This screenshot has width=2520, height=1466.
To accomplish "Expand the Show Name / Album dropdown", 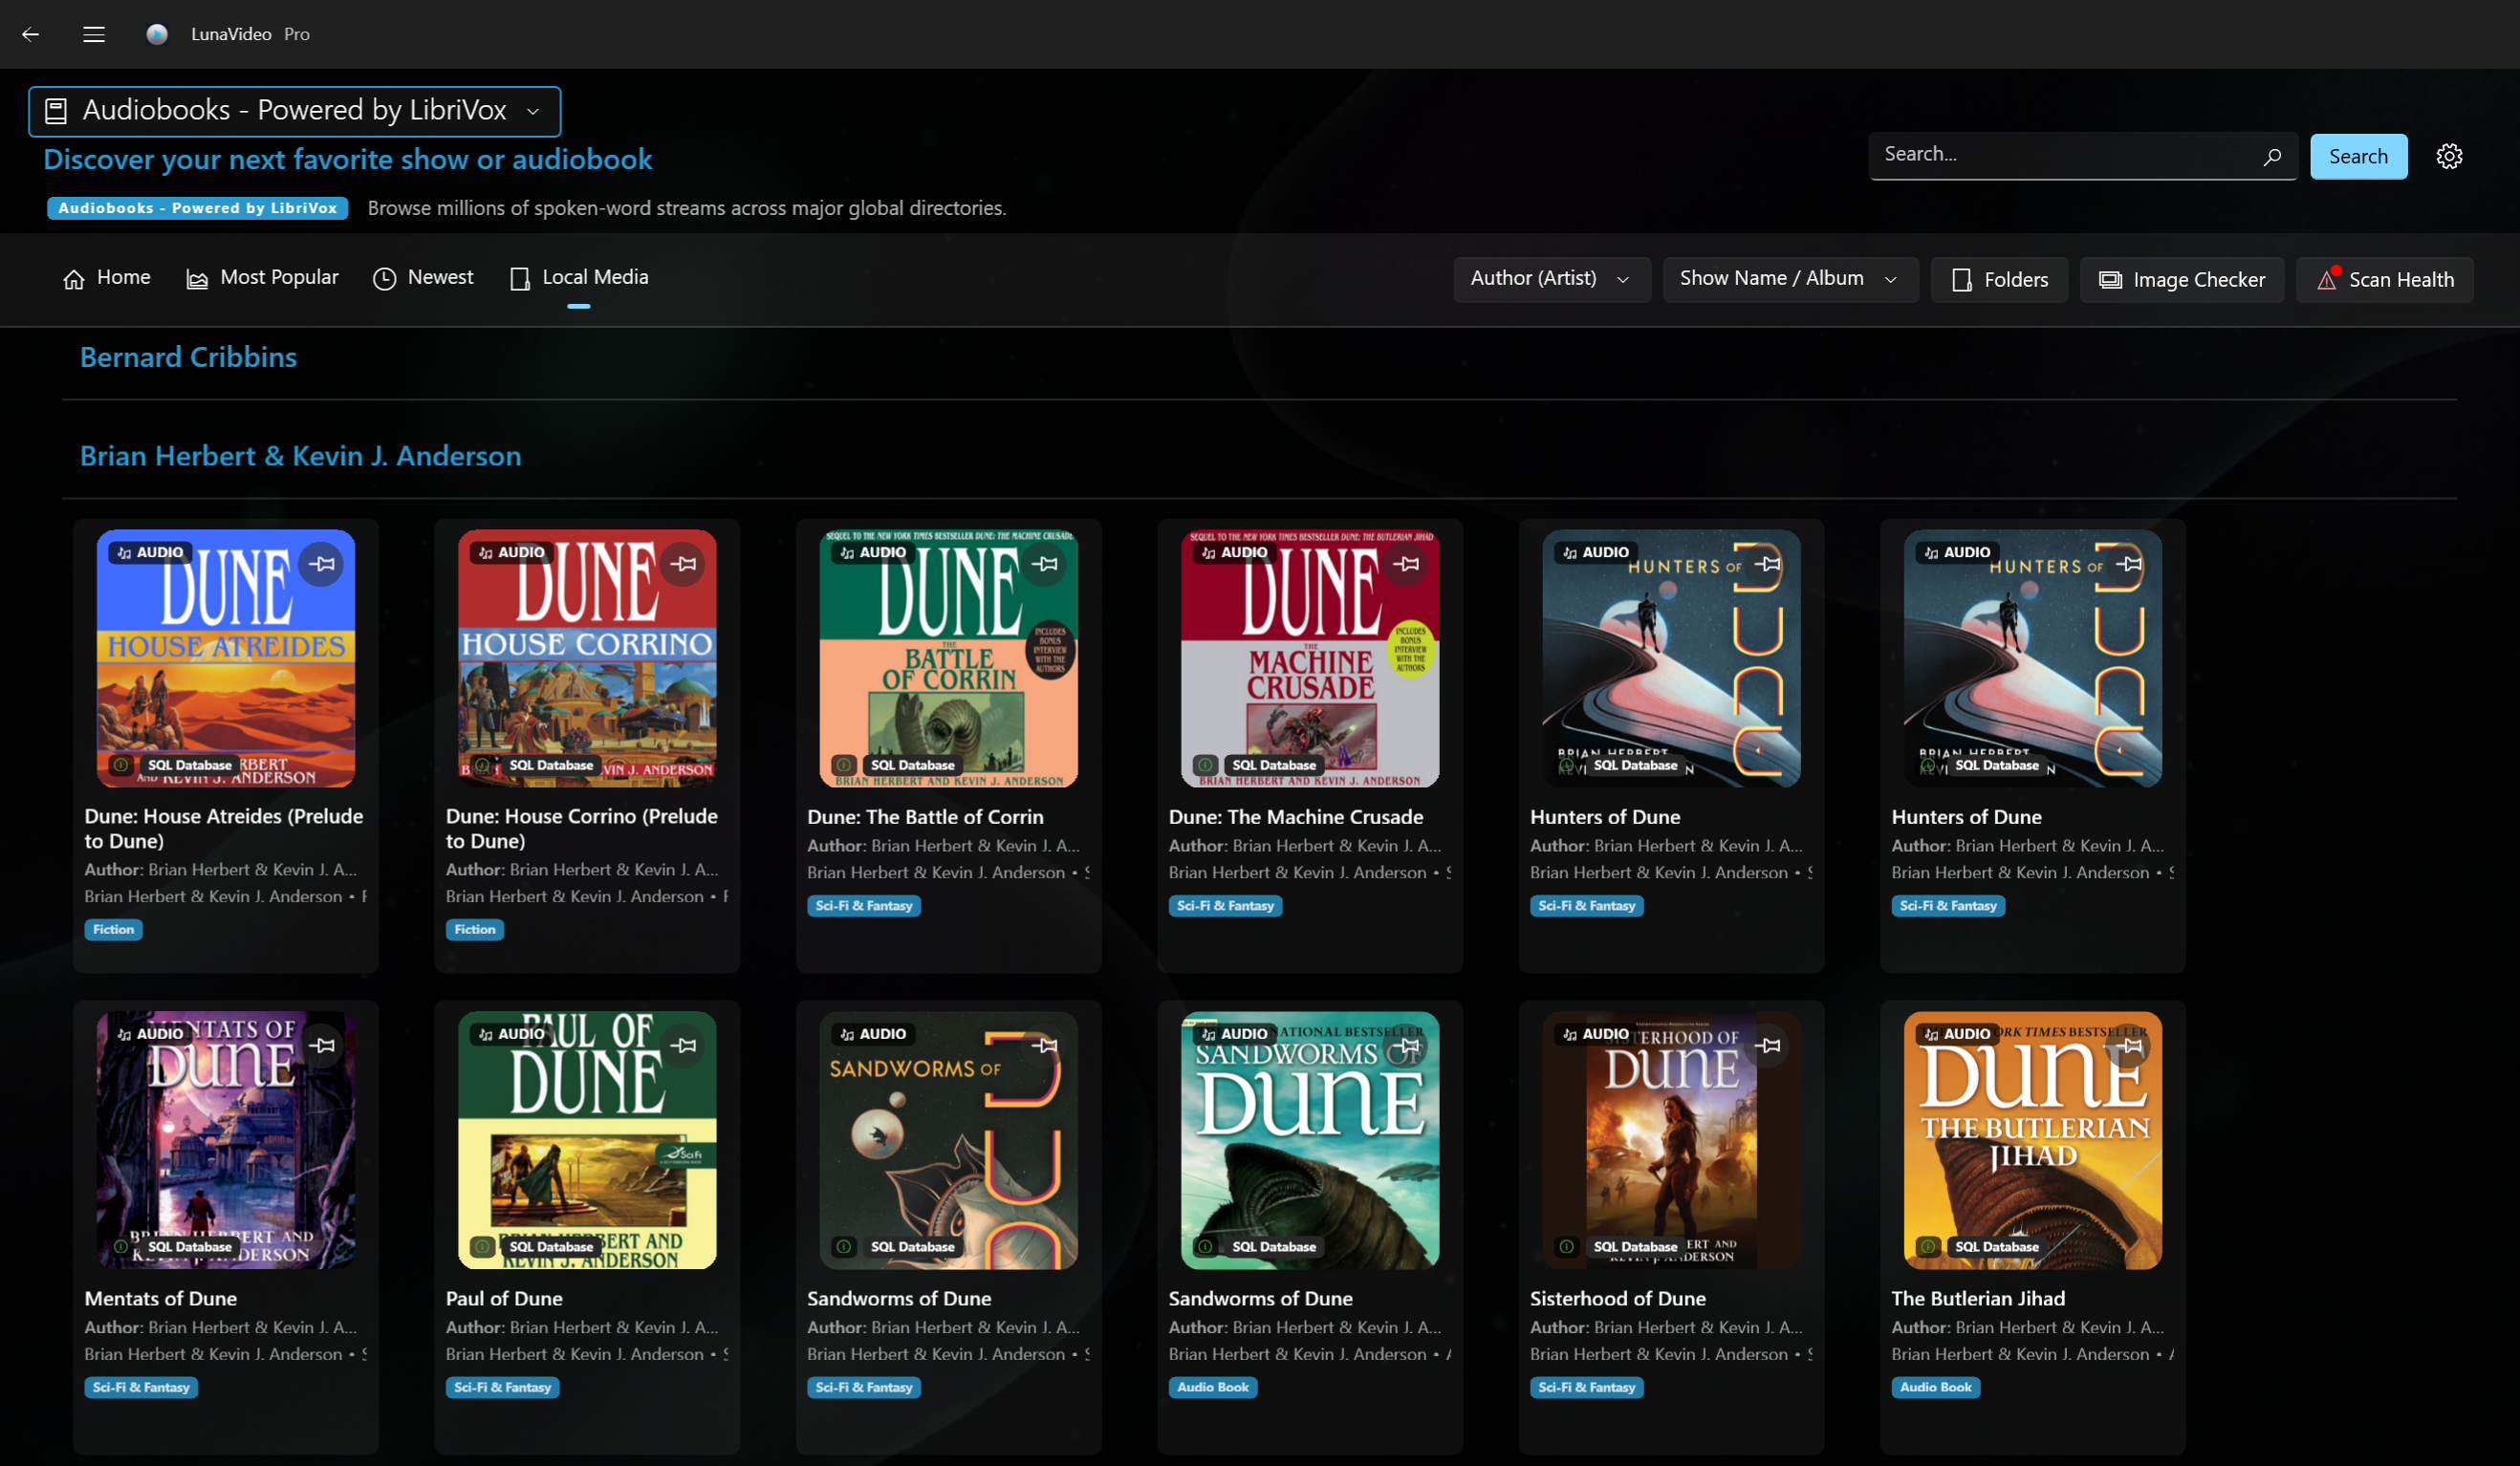I will tap(1790, 279).
